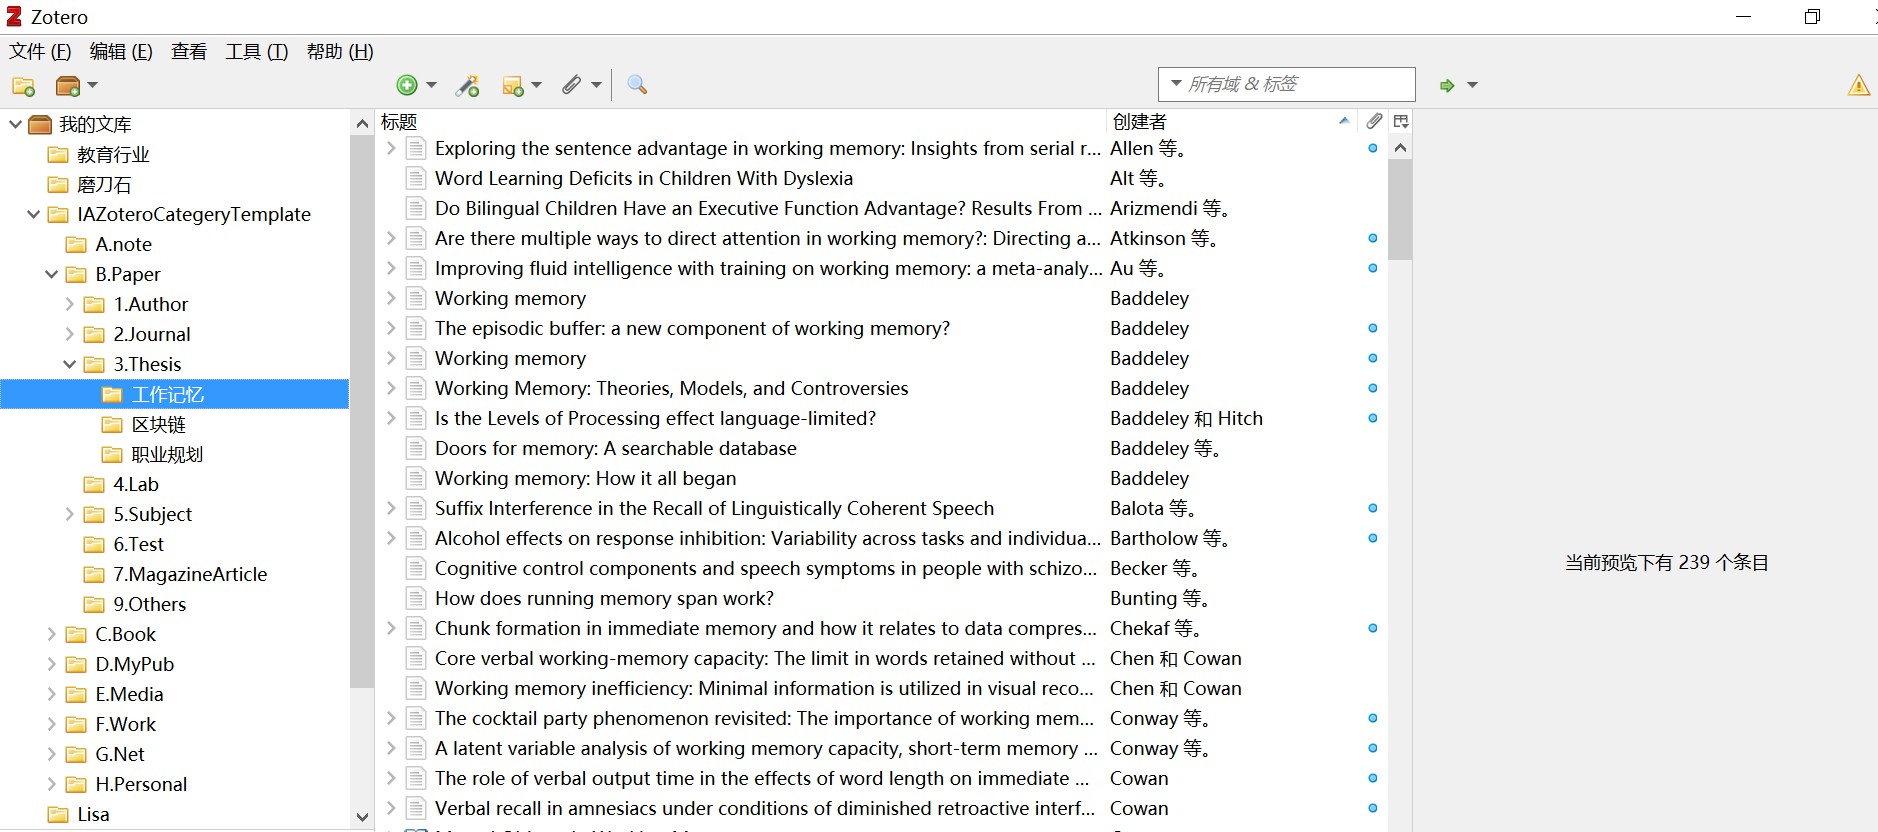Image resolution: width=1878 pixels, height=832 pixels.
Task: Open the column picker icon
Action: click(x=1401, y=121)
